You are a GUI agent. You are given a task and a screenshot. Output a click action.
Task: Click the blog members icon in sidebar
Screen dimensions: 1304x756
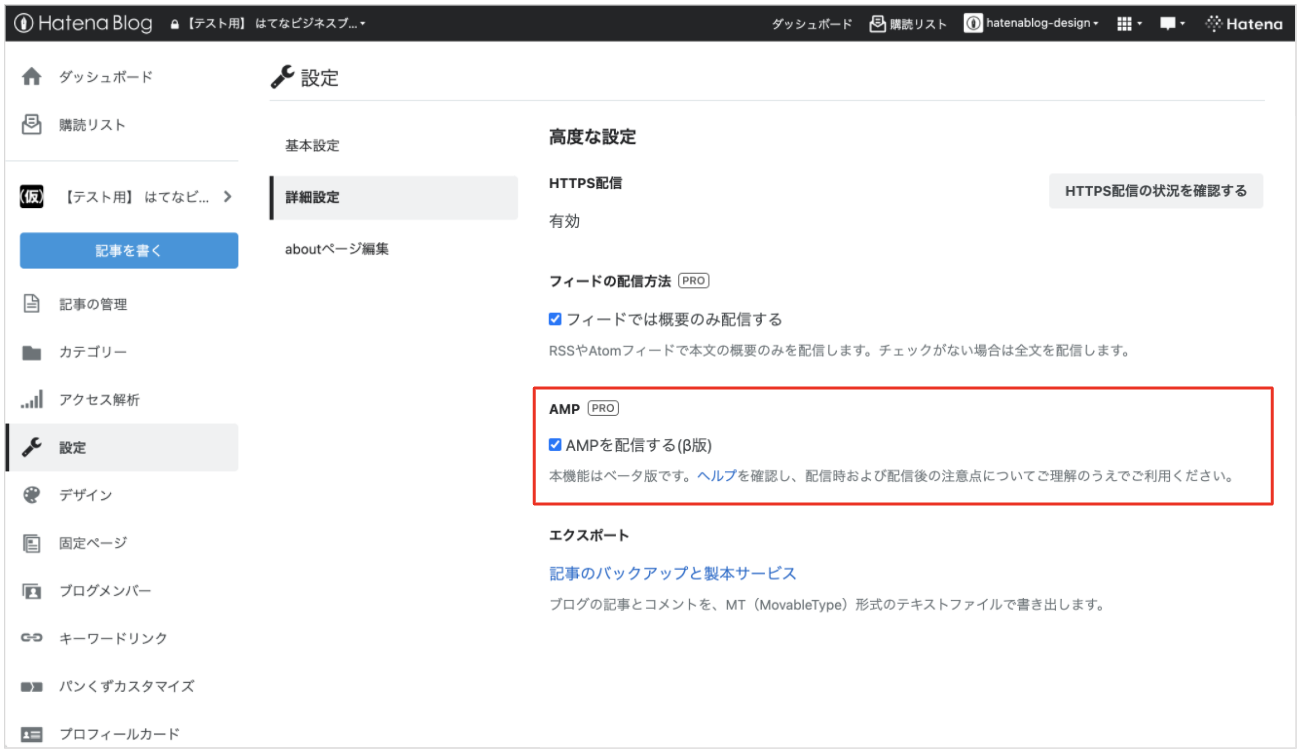32,591
